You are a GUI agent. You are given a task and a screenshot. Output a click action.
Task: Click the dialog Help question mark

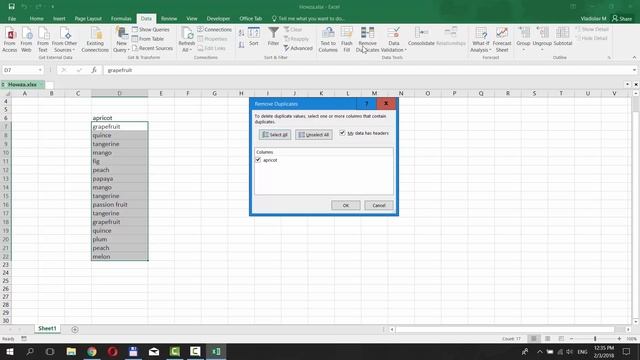(367, 104)
